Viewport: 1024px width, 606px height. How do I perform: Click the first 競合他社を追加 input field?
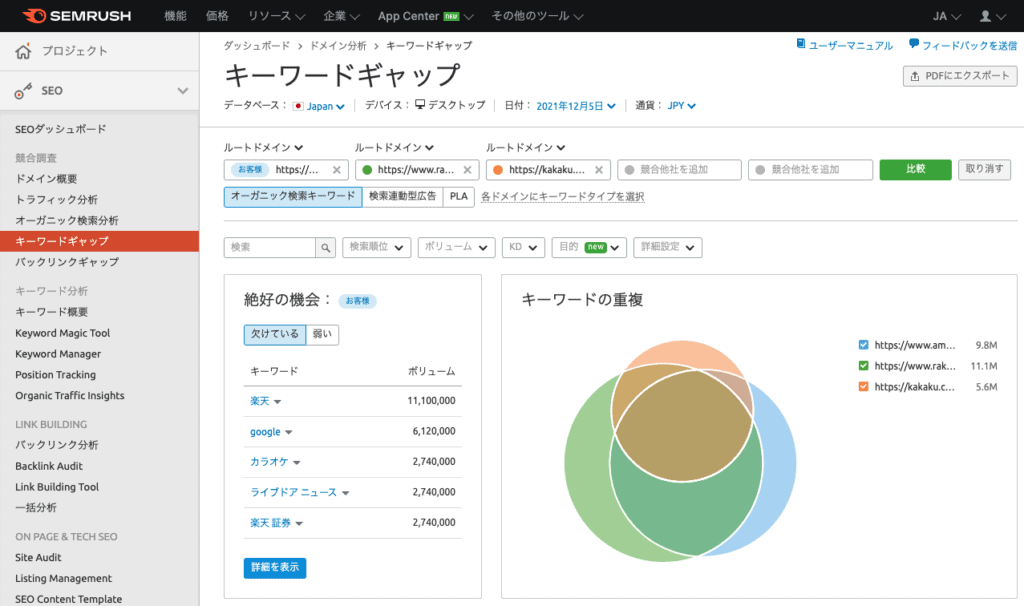pos(679,170)
